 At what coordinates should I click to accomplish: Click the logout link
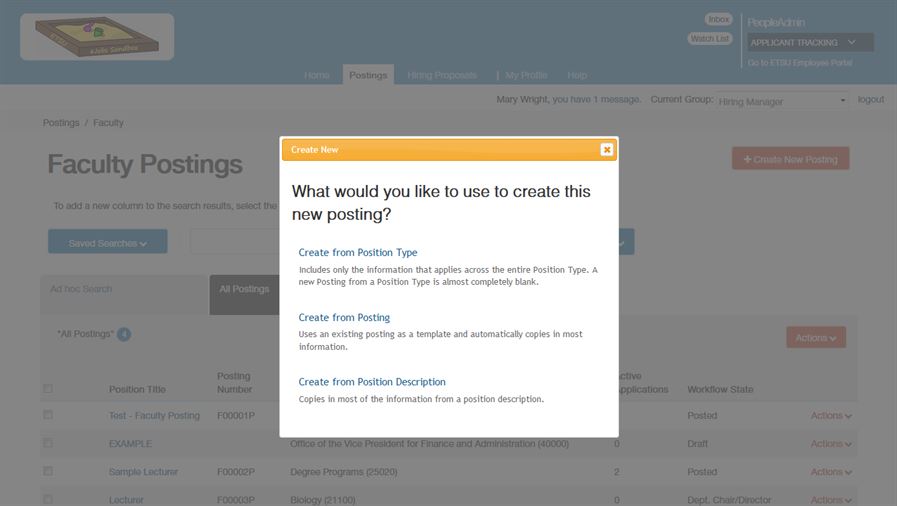pos(870,100)
